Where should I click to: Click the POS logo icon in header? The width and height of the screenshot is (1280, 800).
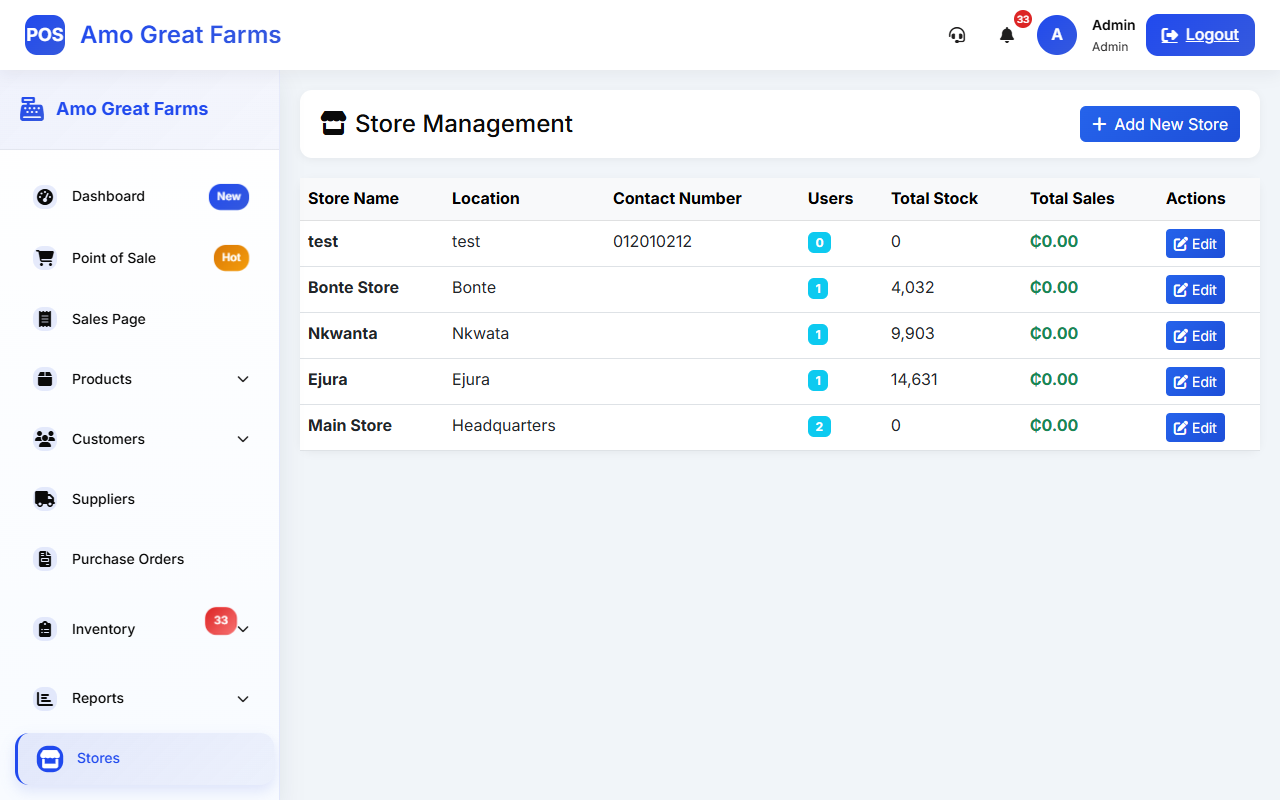[x=45, y=35]
